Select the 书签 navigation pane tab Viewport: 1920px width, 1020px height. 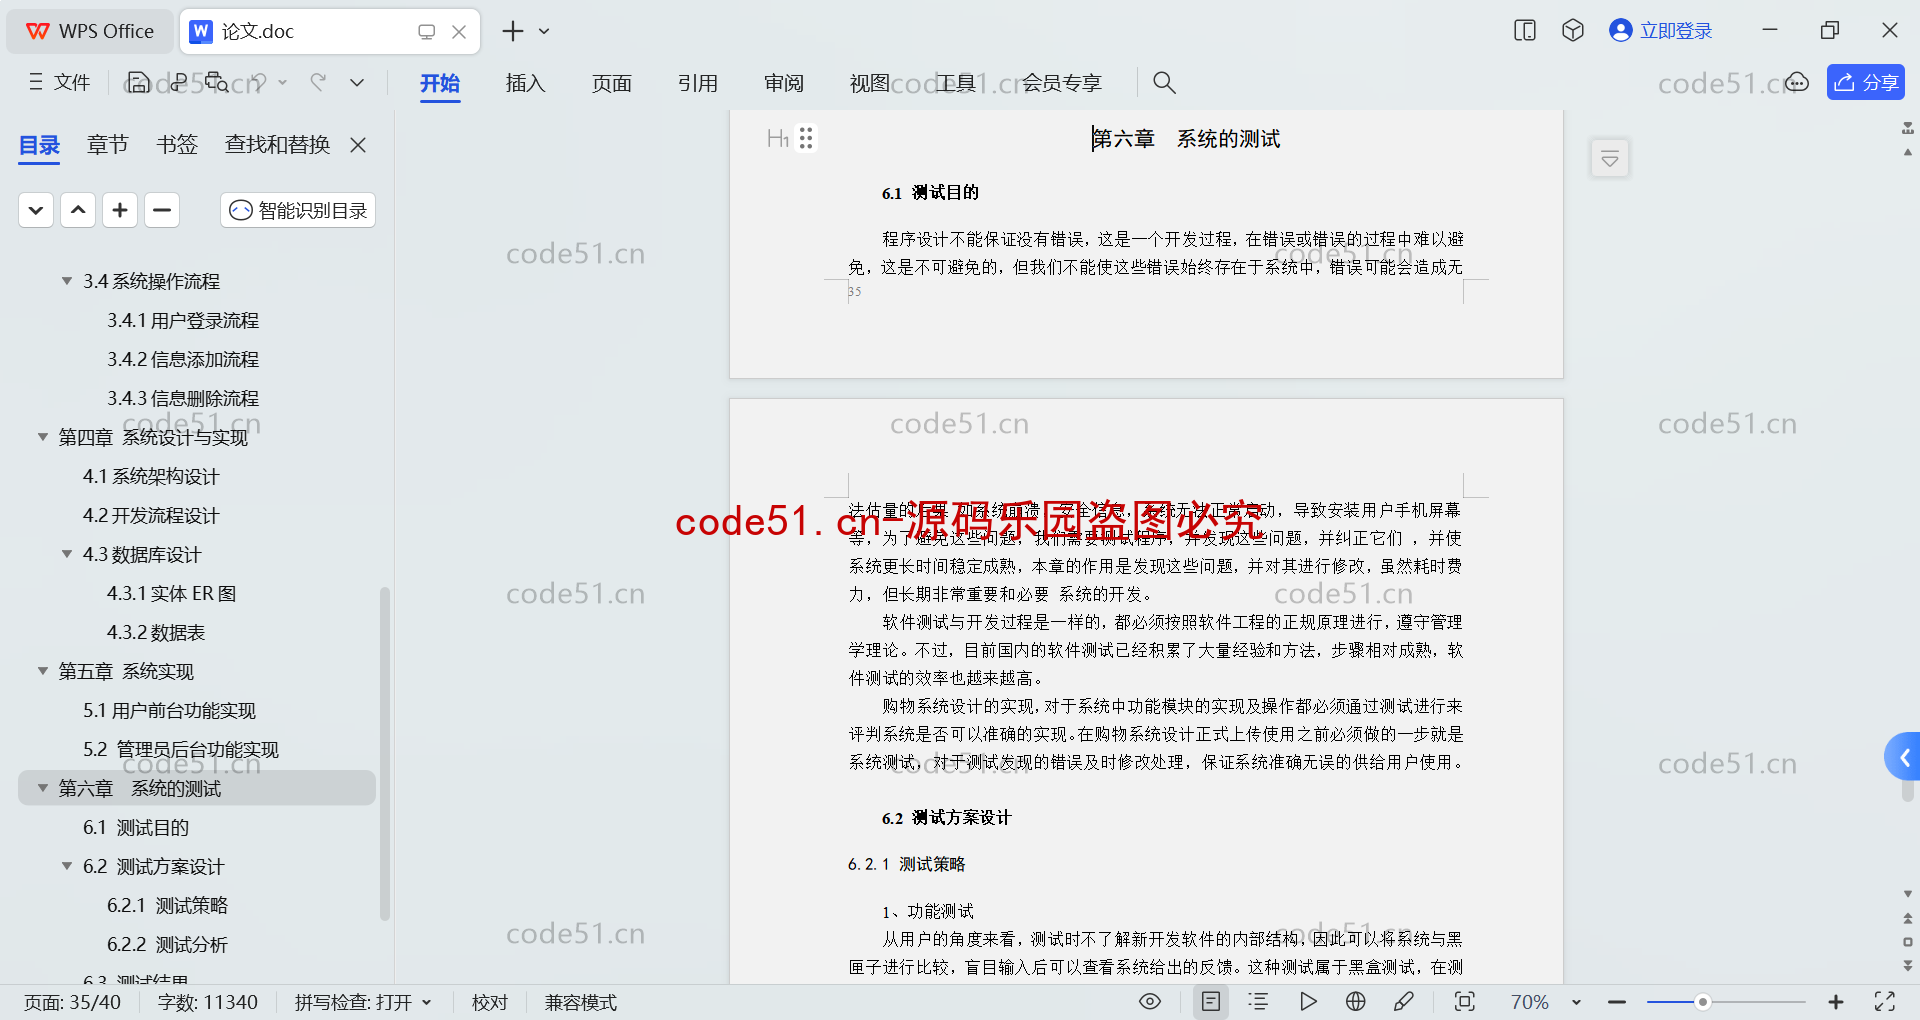[177, 145]
